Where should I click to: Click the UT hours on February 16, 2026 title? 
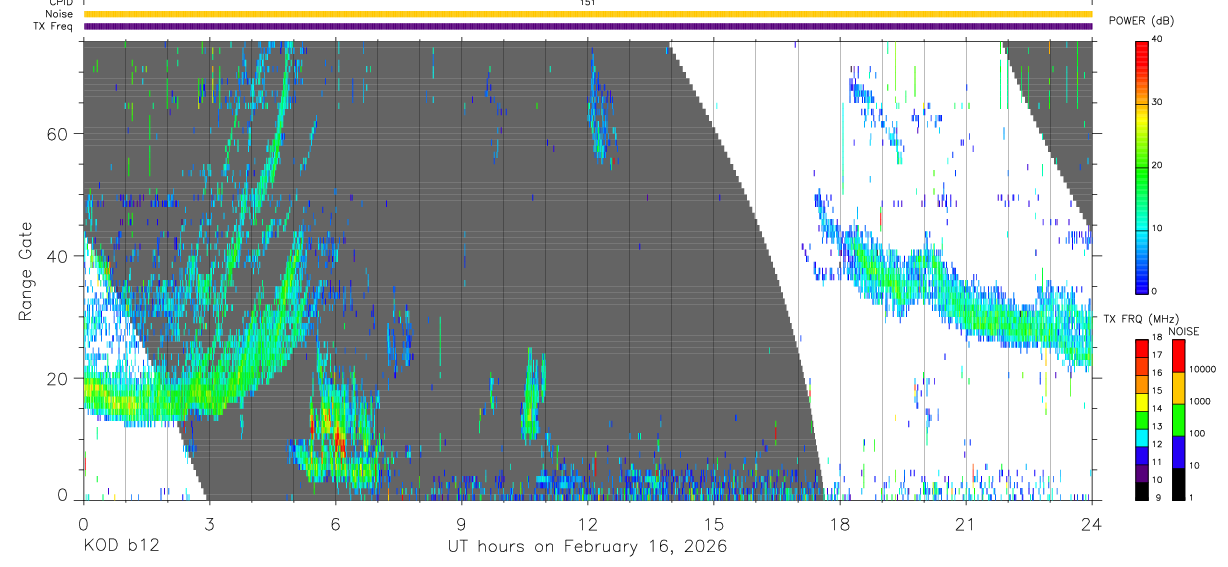pyautogui.click(x=587, y=547)
